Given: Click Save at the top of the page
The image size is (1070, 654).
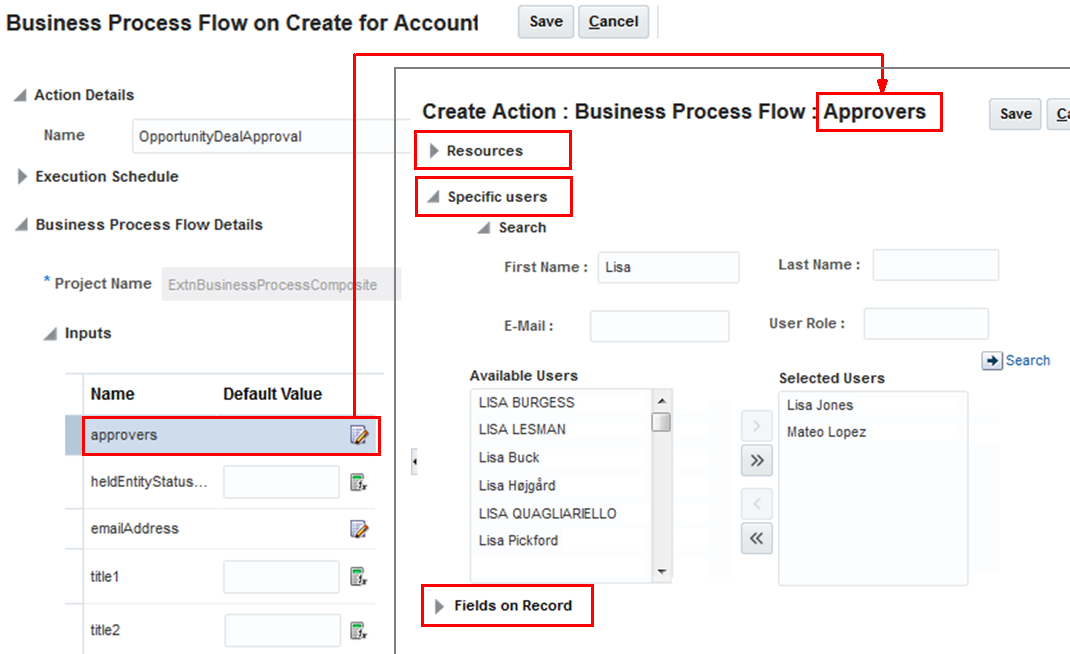Looking at the screenshot, I should click(545, 21).
